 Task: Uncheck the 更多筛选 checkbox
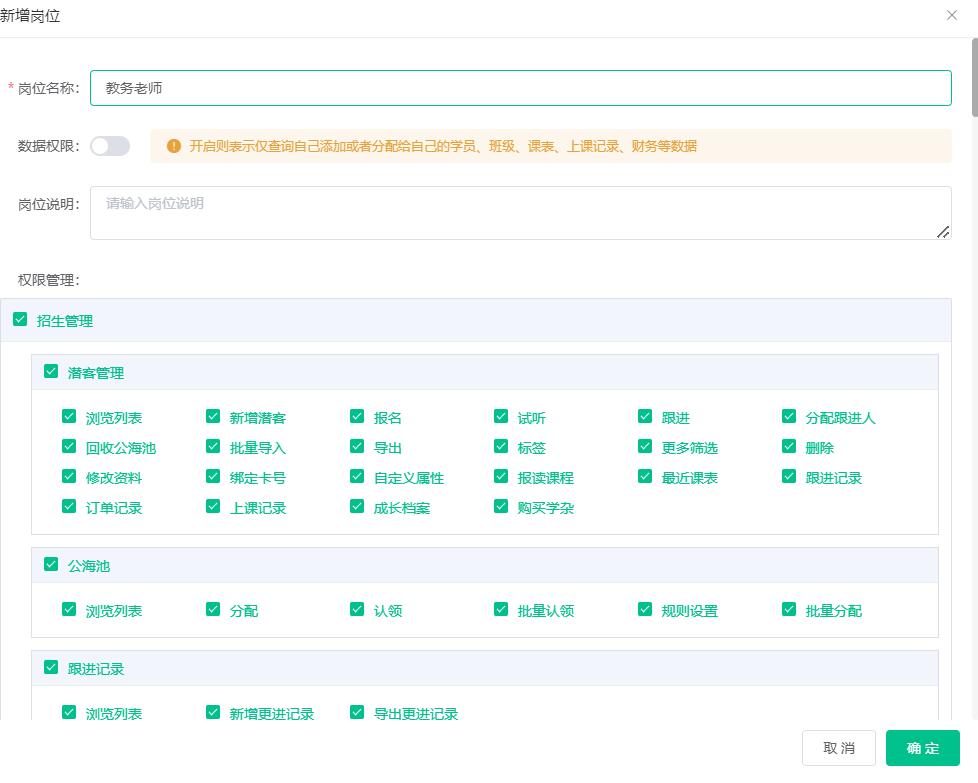pyautogui.click(x=645, y=447)
